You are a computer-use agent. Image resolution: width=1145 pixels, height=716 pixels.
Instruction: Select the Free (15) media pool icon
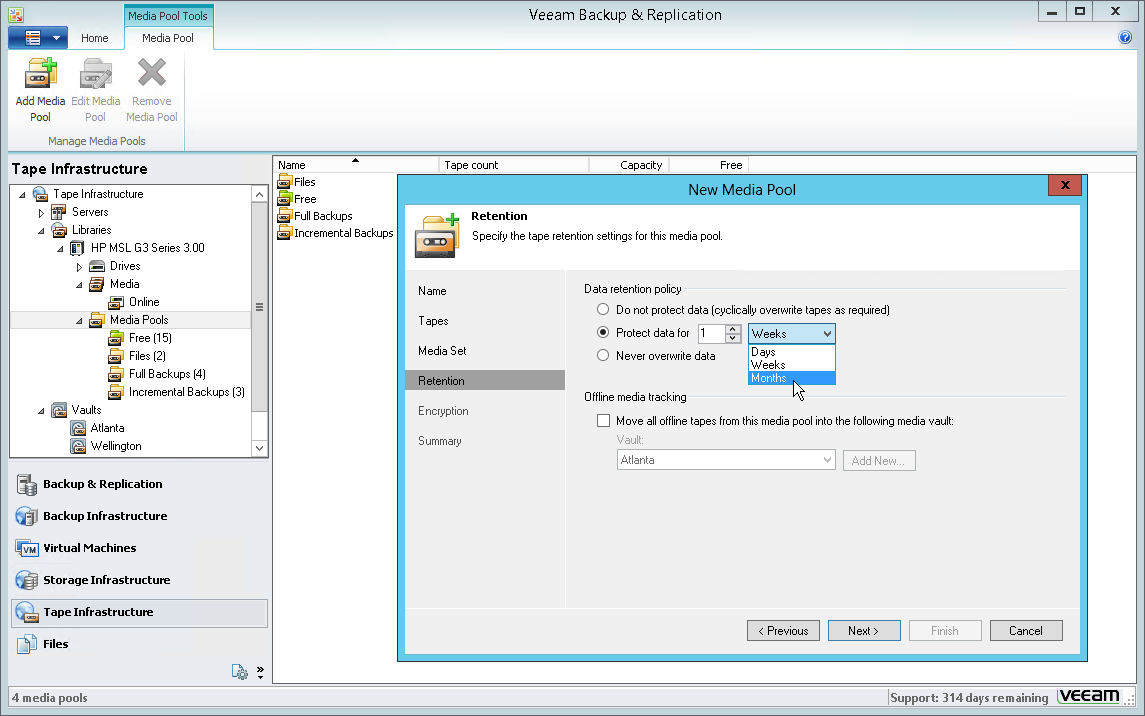click(x=115, y=338)
